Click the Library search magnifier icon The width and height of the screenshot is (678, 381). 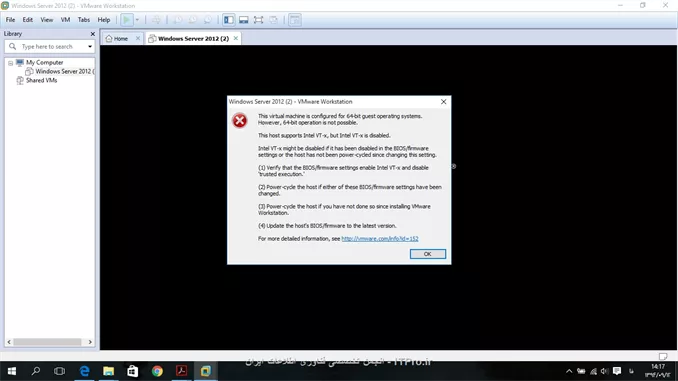(x=13, y=46)
